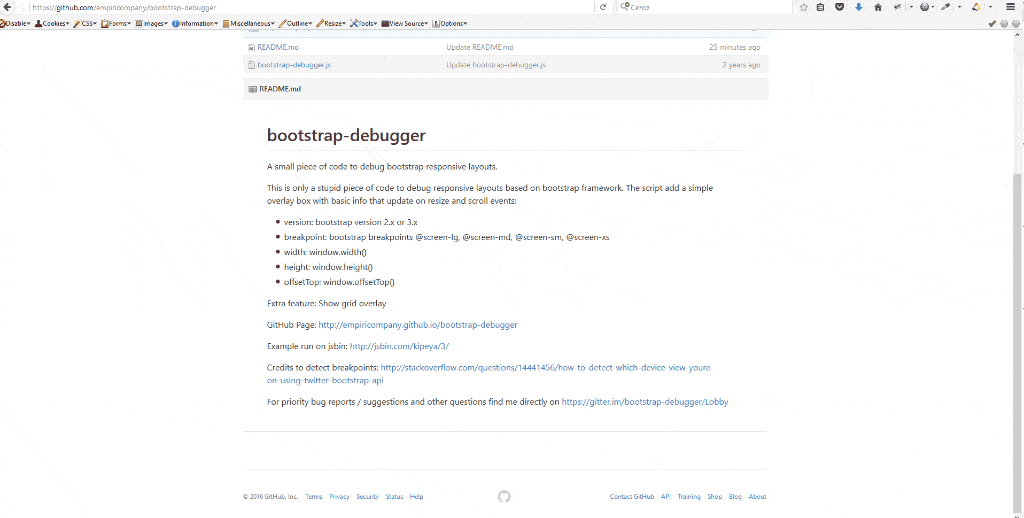Expand the Tools dropdown menu

click(x=364, y=24)
